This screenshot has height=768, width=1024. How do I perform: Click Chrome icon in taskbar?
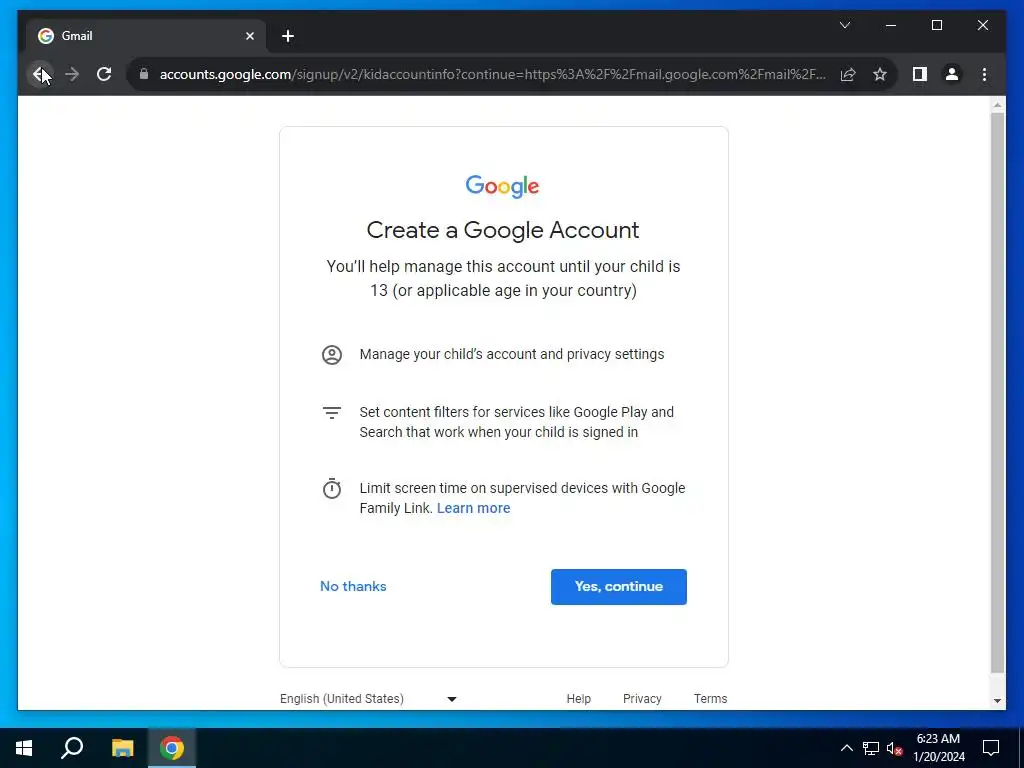point(172,748)
